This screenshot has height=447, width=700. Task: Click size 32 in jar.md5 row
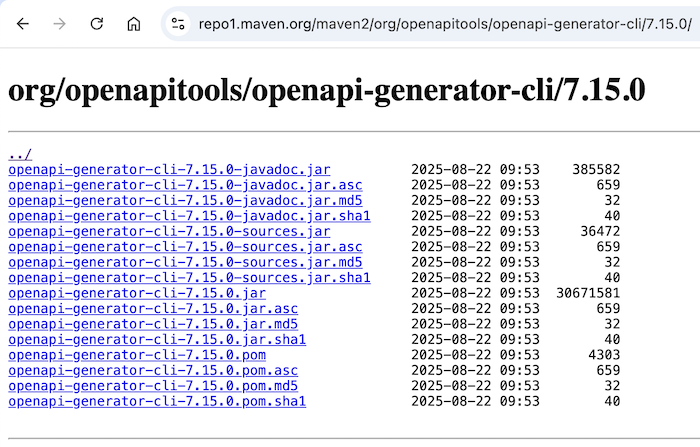[612, 324]
